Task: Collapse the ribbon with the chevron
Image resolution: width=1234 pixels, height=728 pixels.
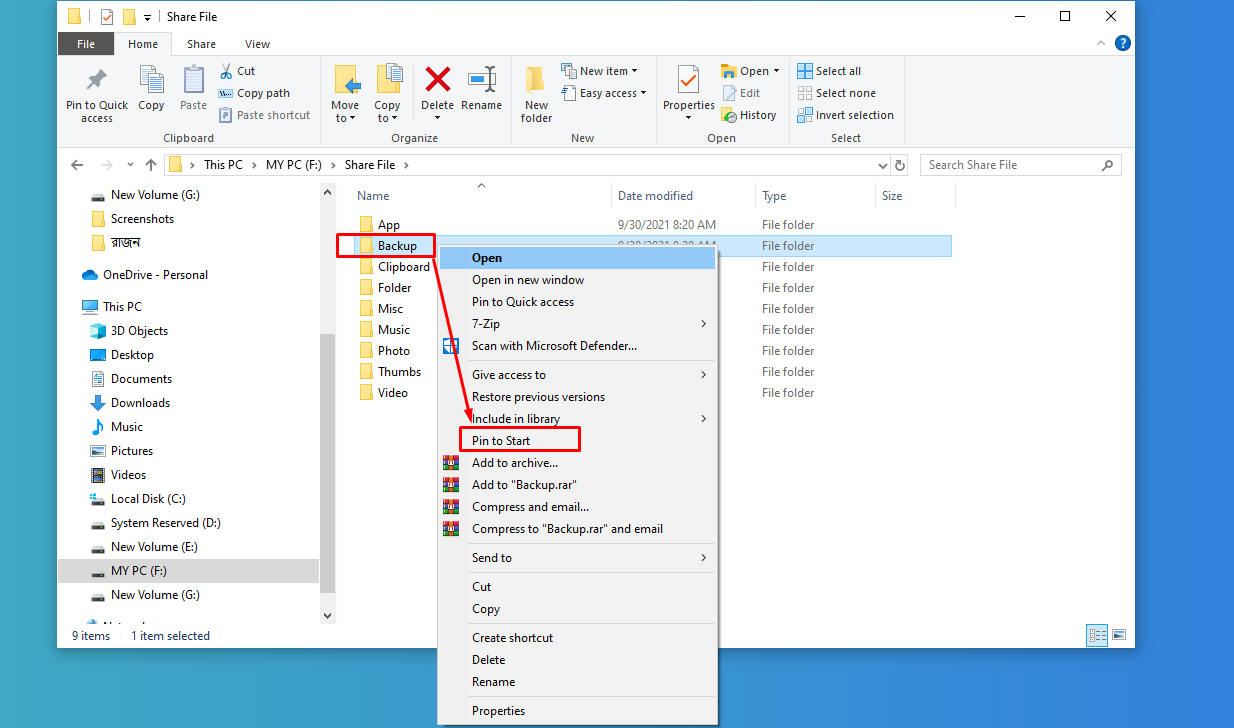Action: (x=1100, y=43)
